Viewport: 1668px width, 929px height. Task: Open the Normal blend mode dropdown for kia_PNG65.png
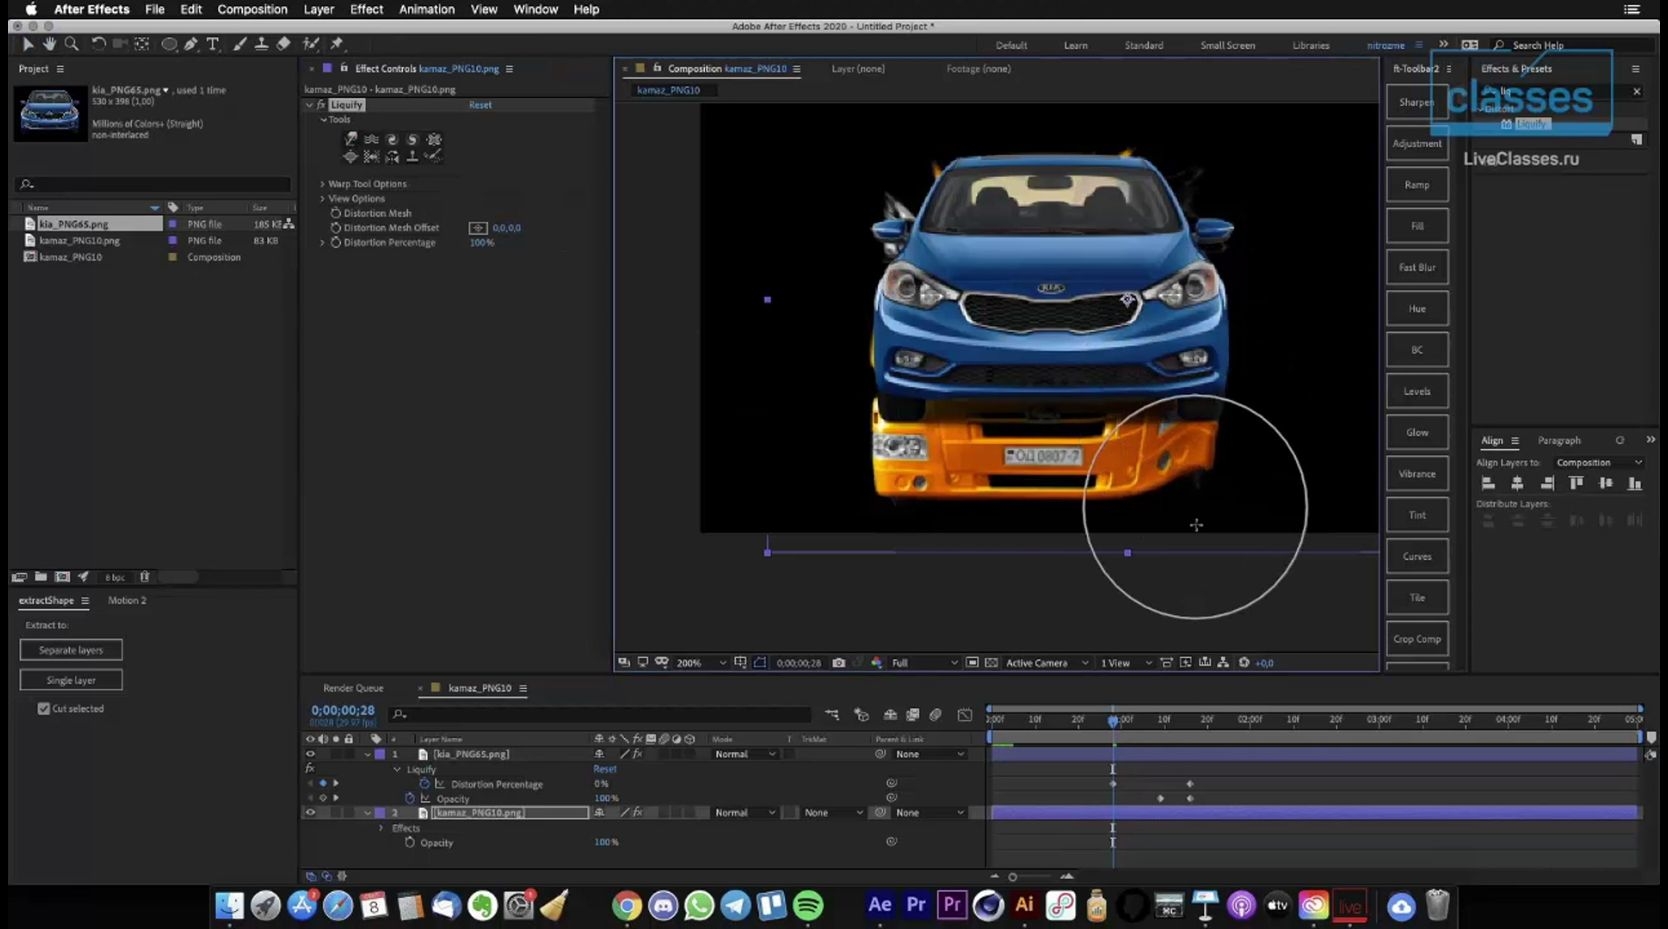[x=745, y=755]
